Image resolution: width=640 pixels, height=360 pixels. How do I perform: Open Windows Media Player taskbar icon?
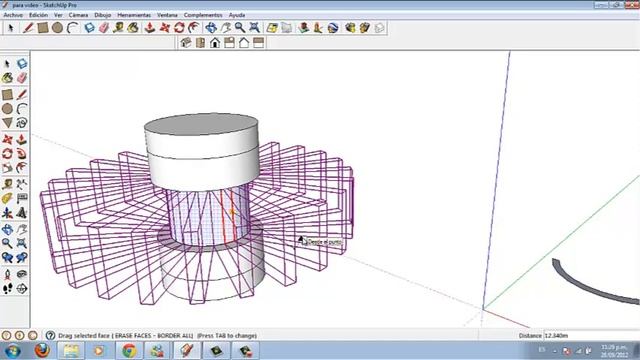(x=99, y=351)
